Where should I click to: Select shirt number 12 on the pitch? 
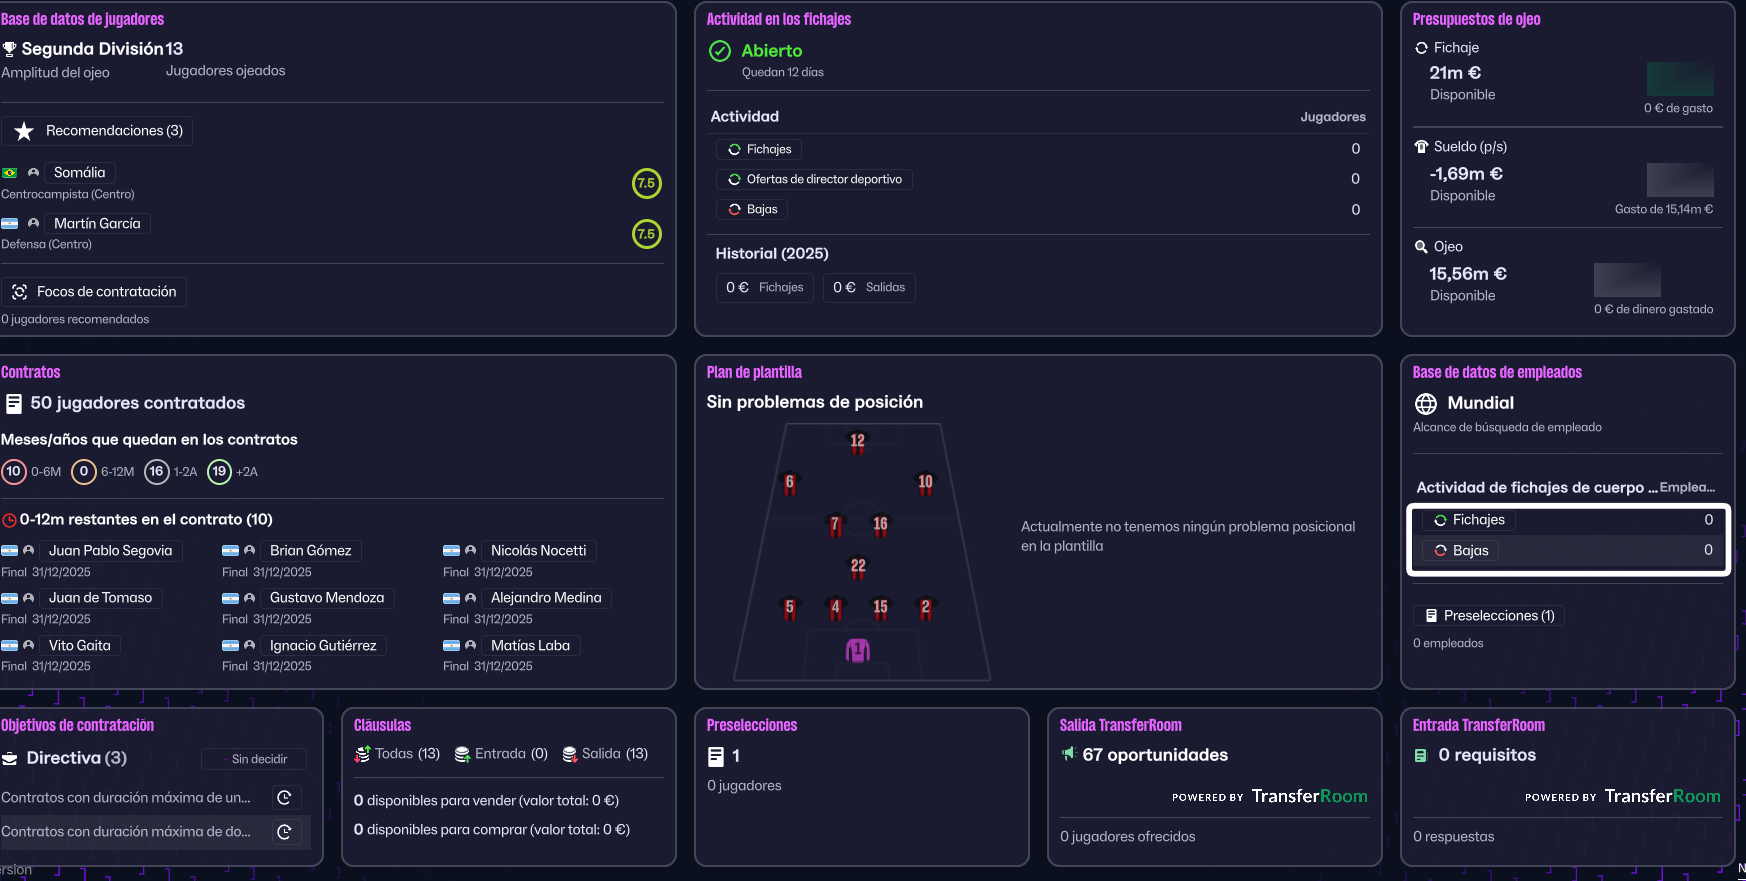[857, 443]
